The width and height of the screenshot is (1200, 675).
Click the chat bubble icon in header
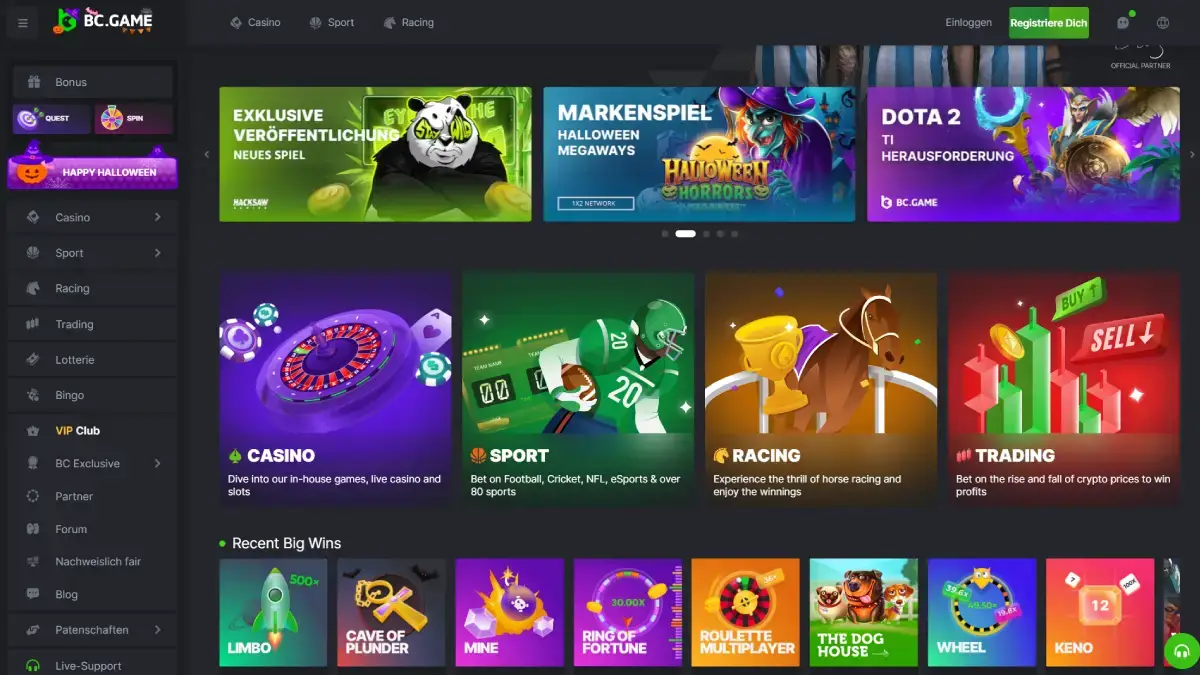1124,22
